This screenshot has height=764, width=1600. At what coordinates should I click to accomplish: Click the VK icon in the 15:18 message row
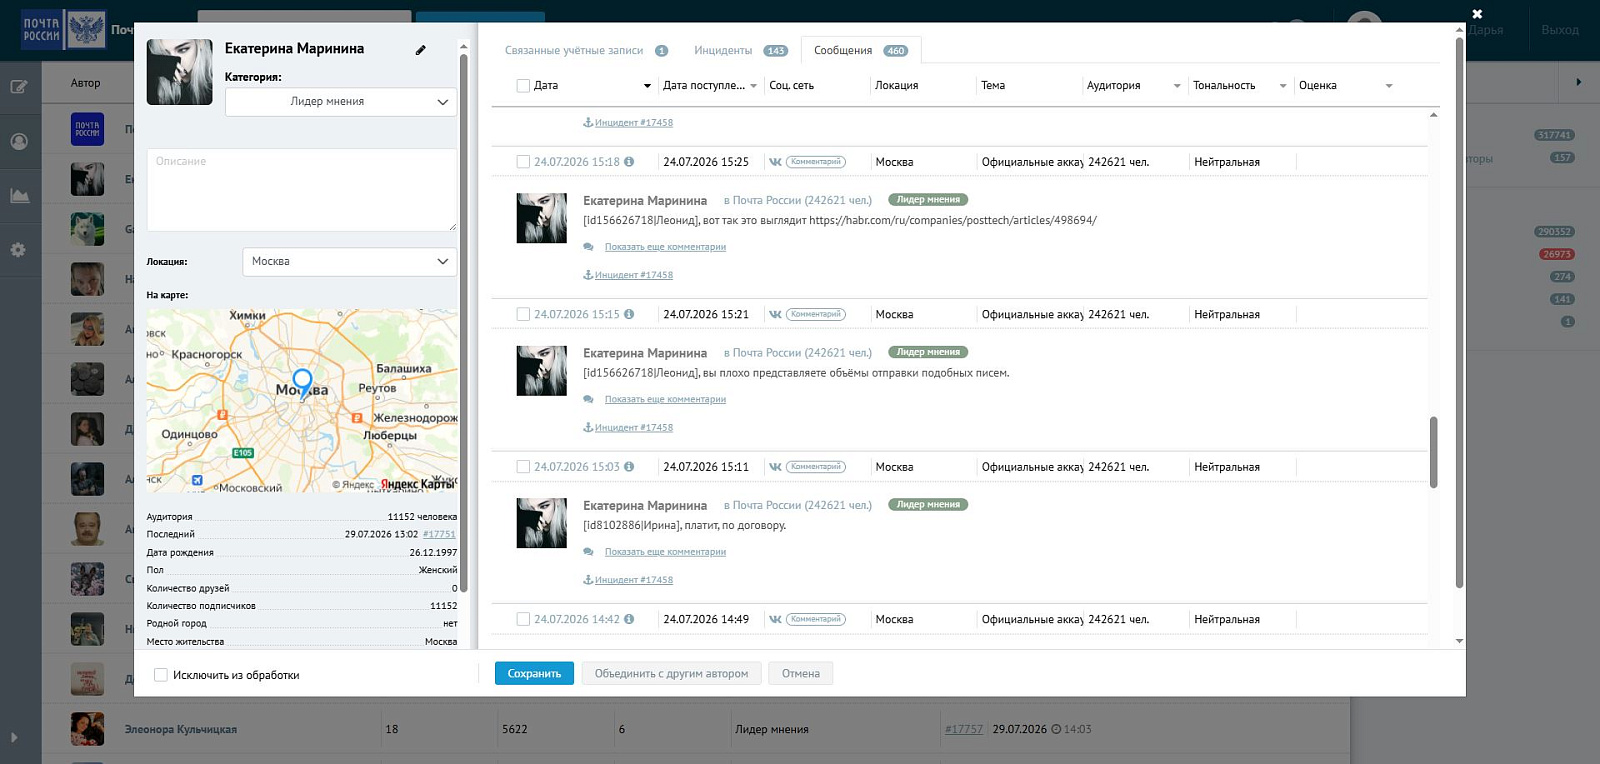pyautogui.click(x=775, y=162)
